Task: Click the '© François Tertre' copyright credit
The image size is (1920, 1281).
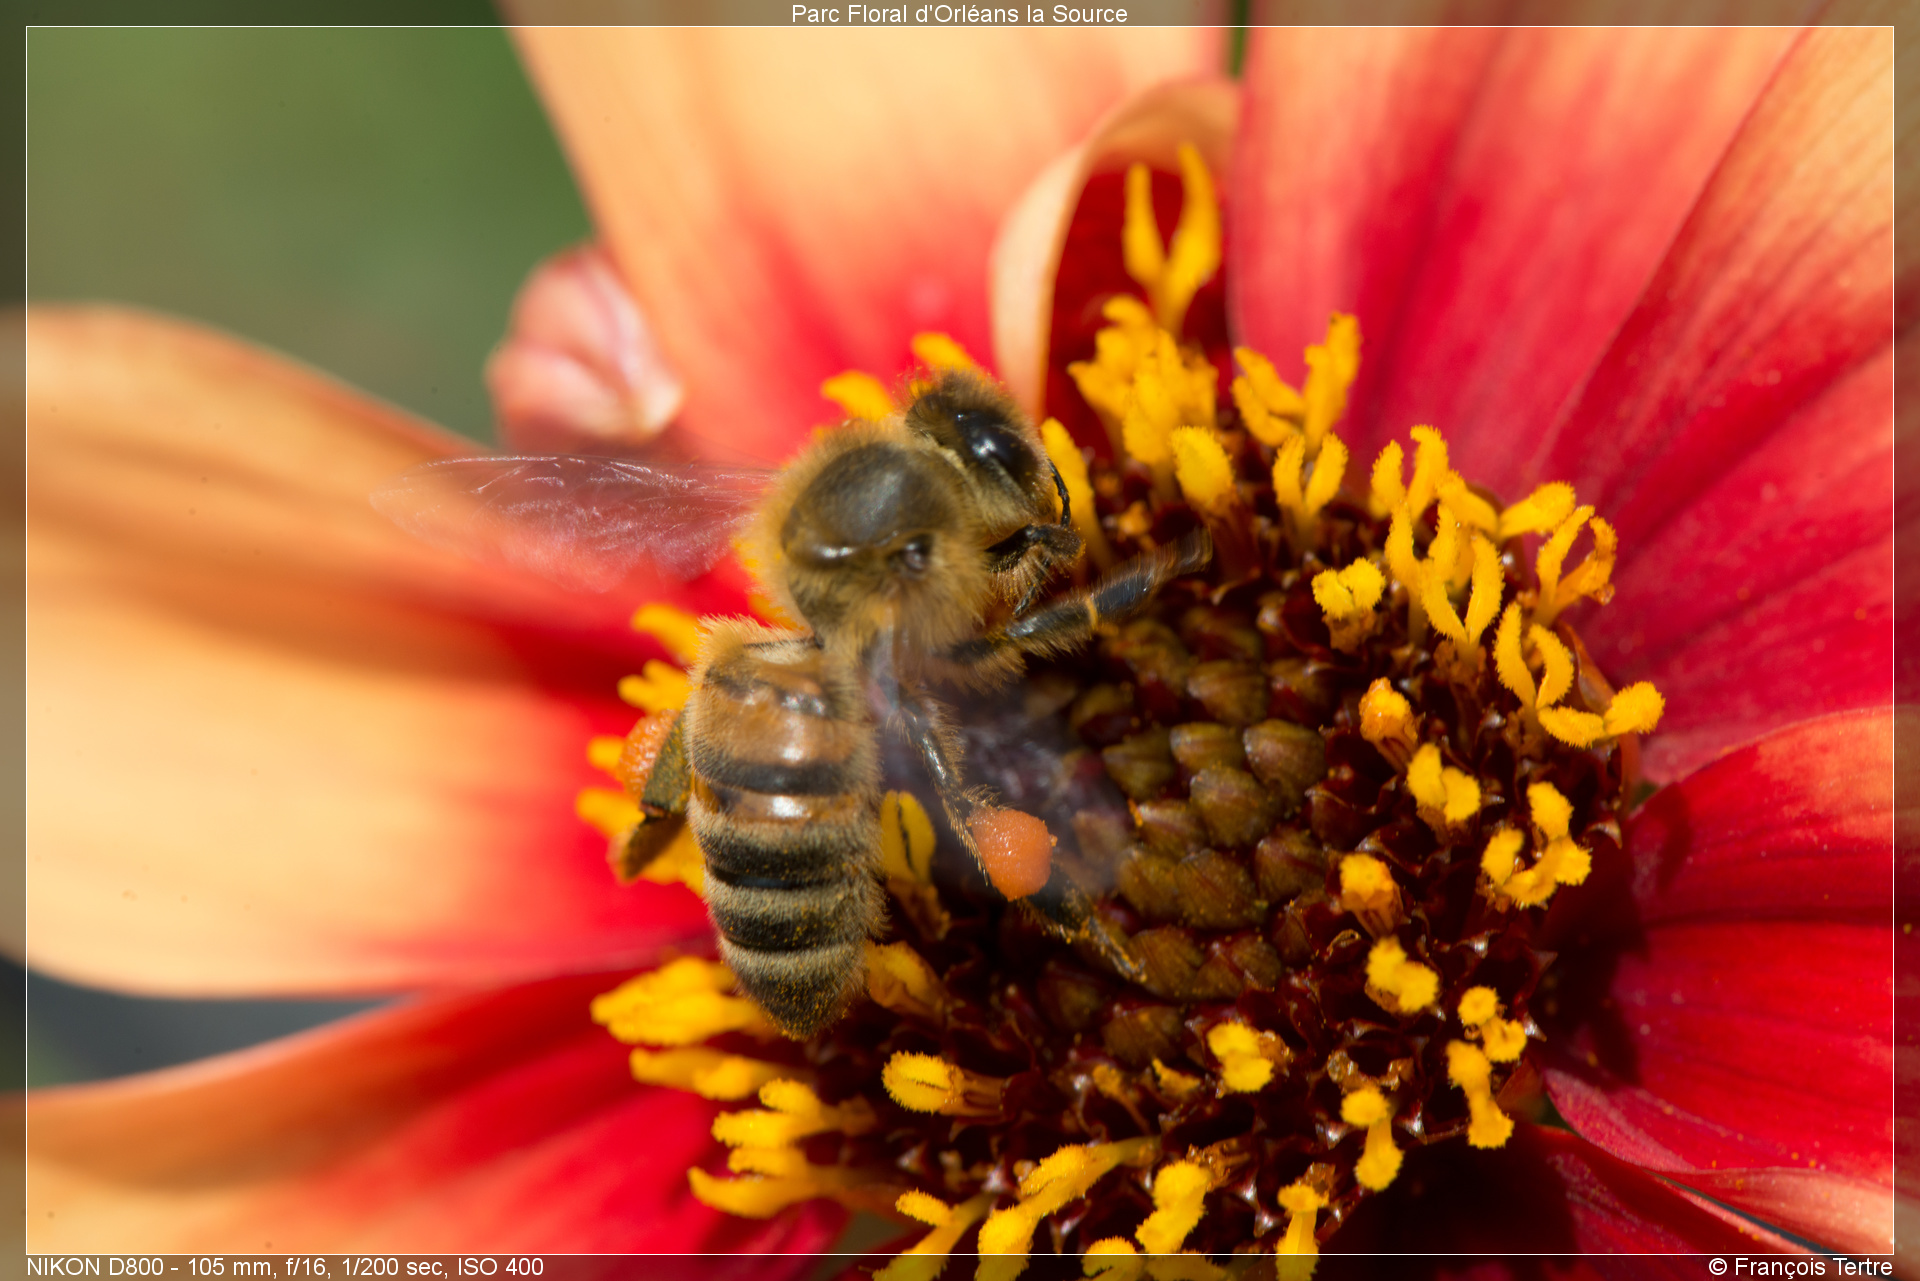Action: pos(1800,1267)
